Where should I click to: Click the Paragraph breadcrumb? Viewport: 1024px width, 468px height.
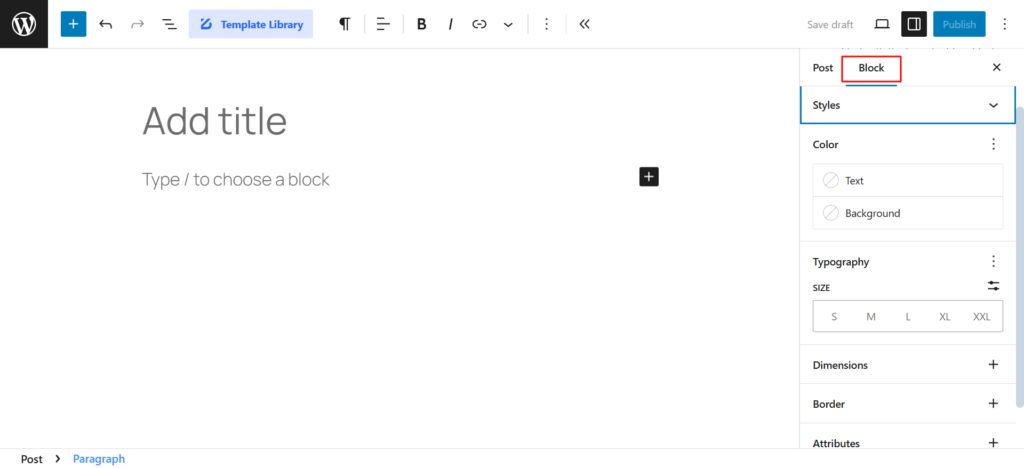click(99, 459)
